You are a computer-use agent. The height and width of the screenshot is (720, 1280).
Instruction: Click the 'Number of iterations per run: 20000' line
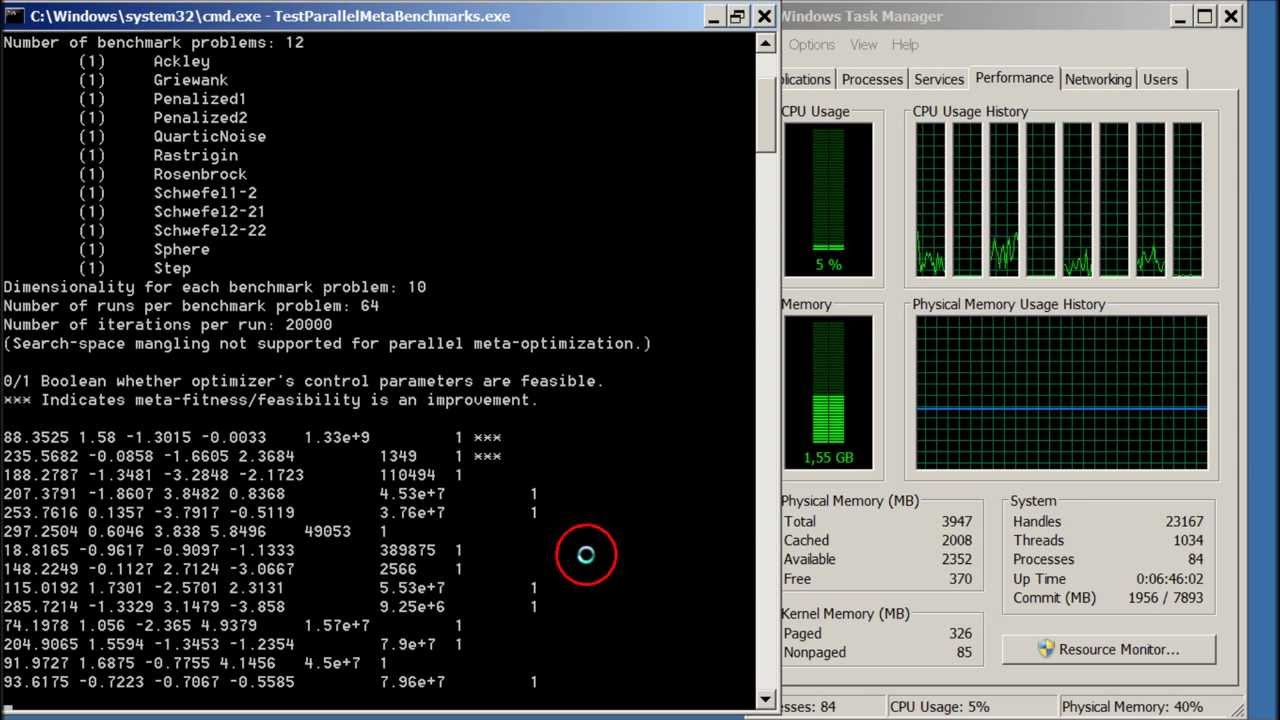click(167, 325)
